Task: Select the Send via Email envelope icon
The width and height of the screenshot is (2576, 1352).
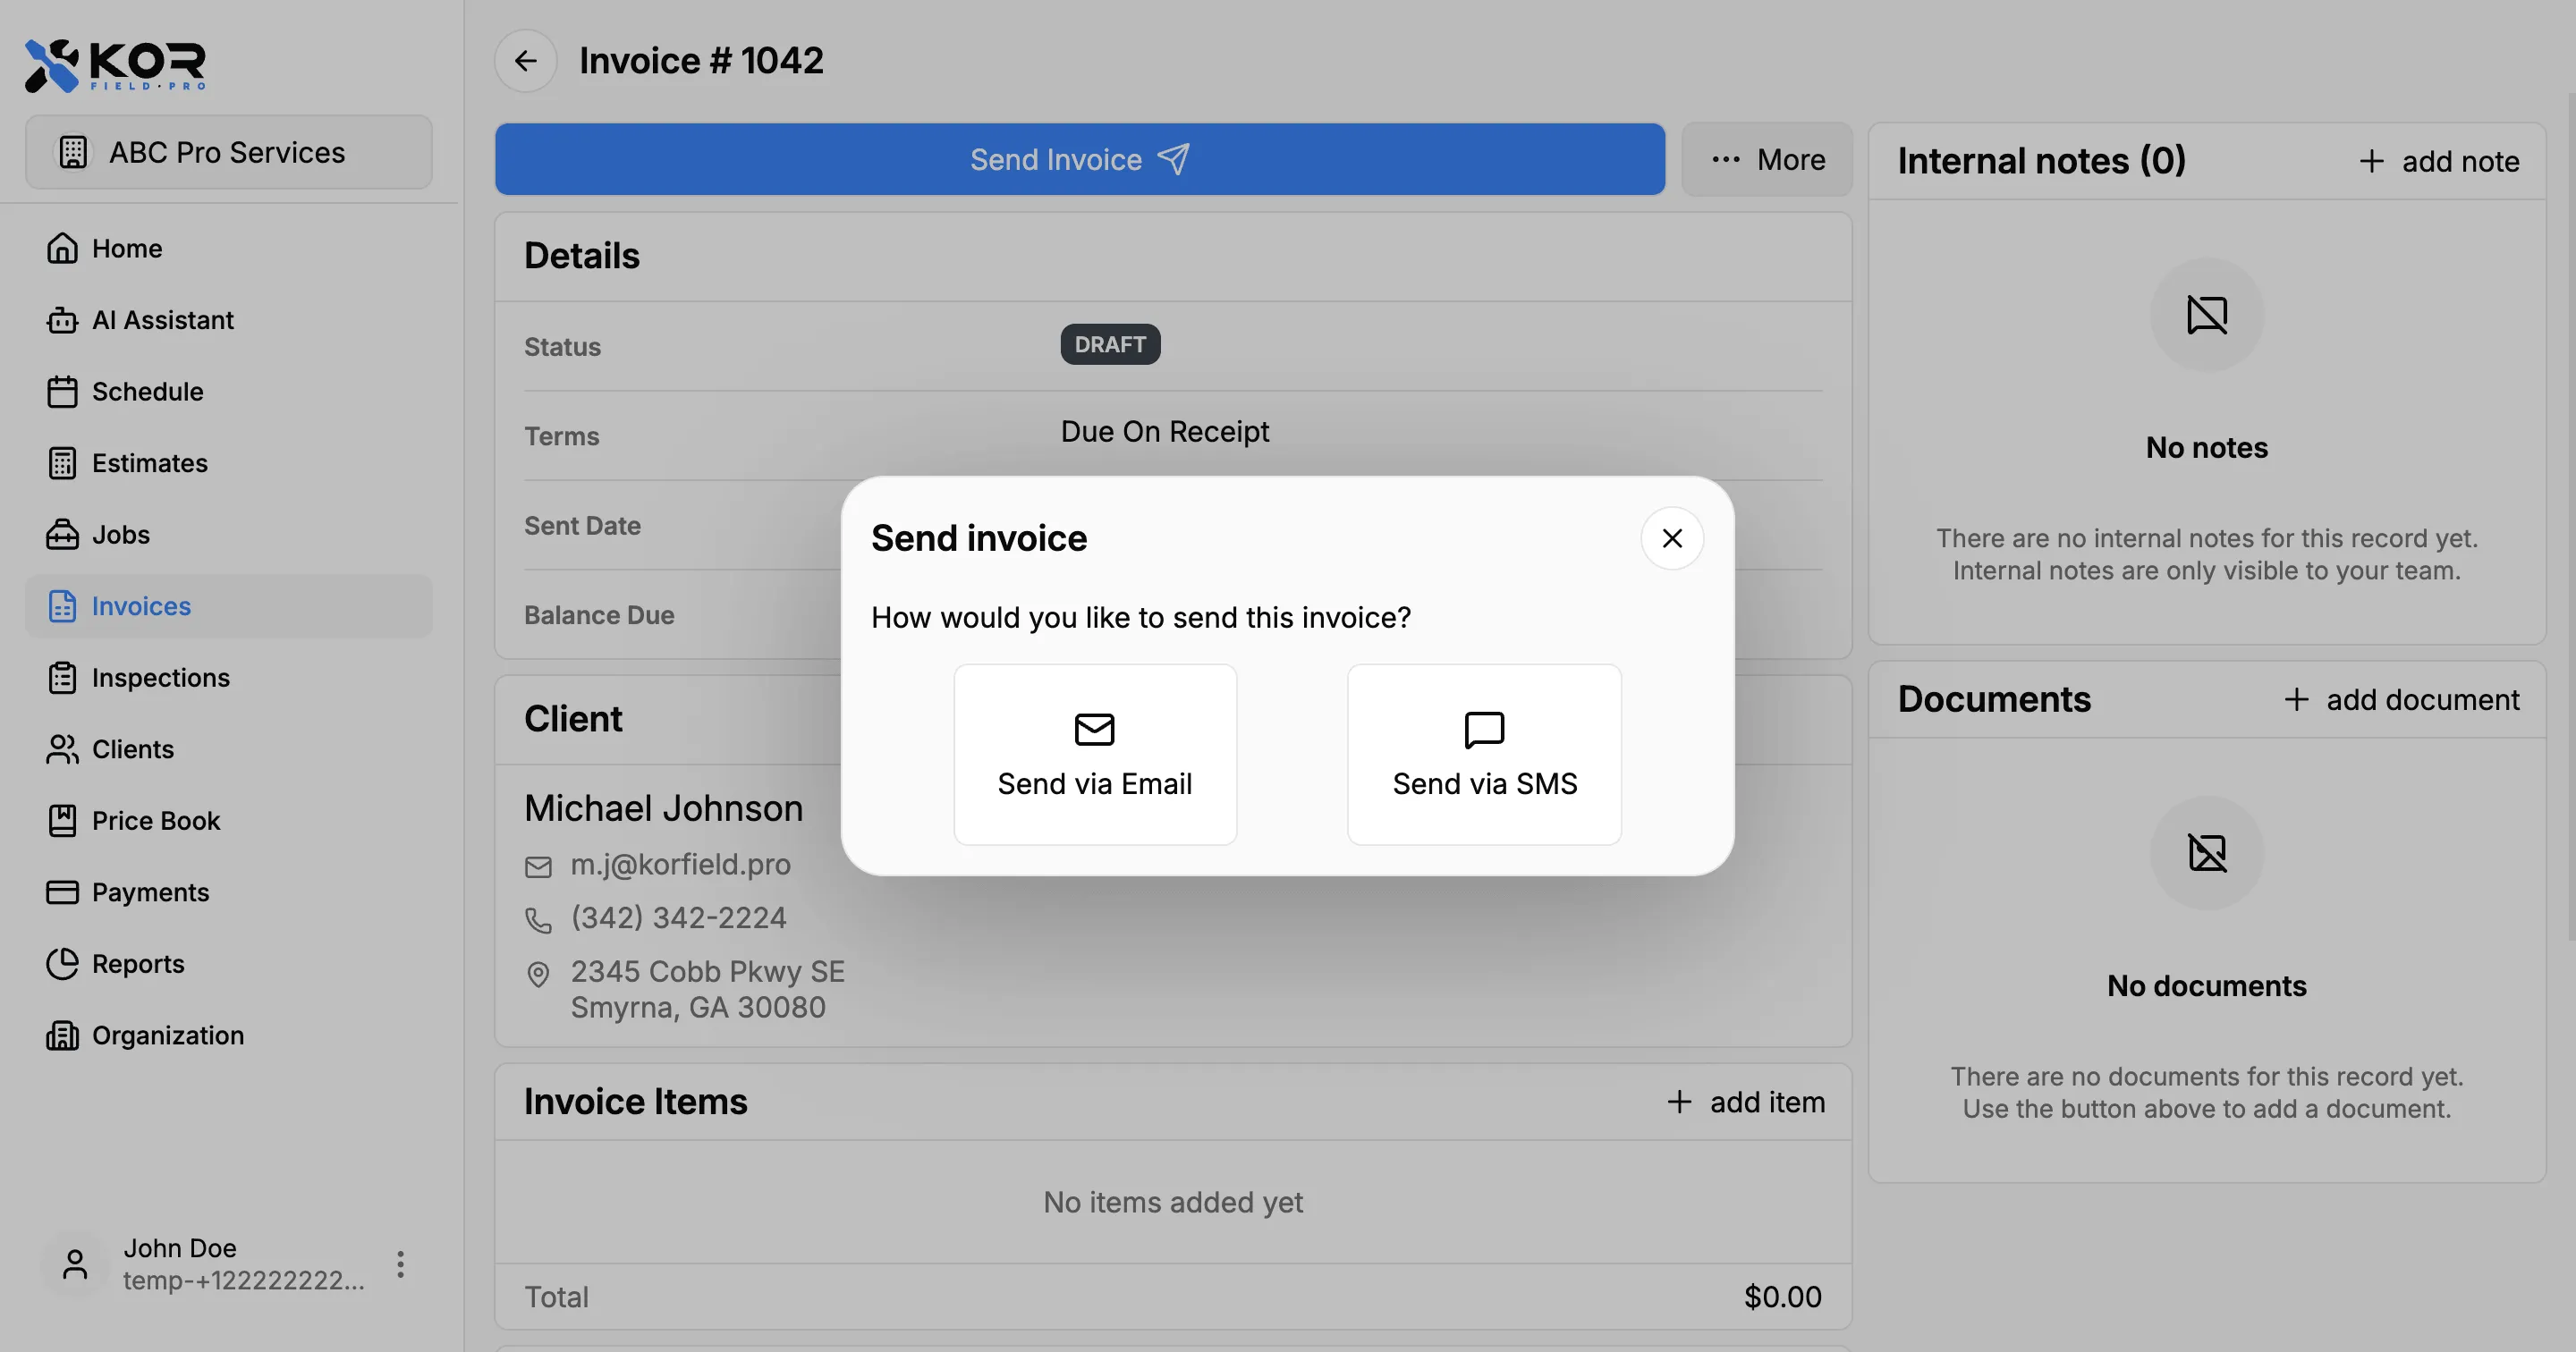Action: pyautogui.click(x=1094, y=729)
